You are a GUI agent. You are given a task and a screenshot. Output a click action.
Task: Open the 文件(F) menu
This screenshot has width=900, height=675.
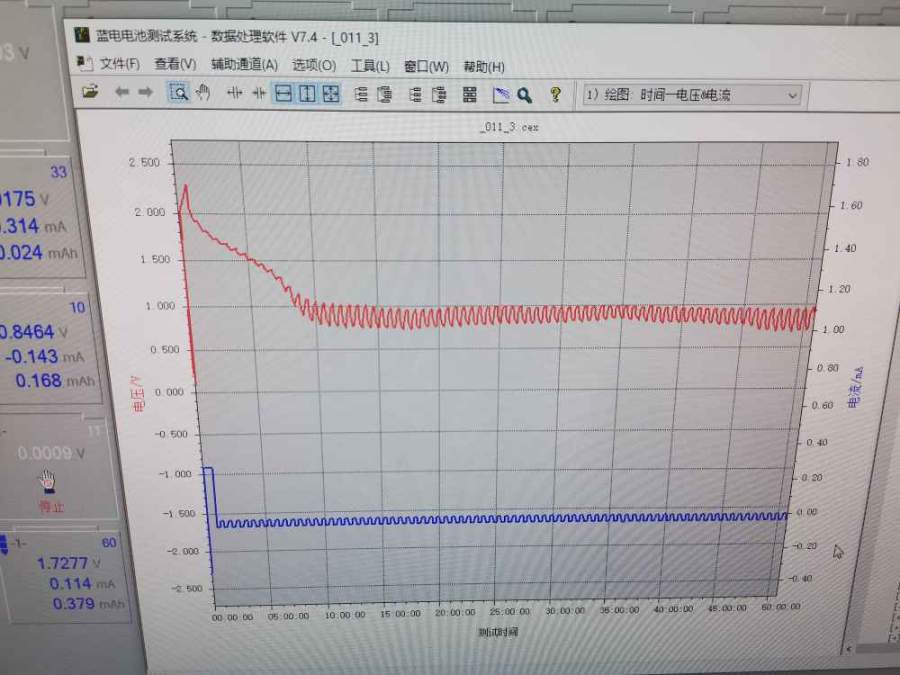pos(119,64)
